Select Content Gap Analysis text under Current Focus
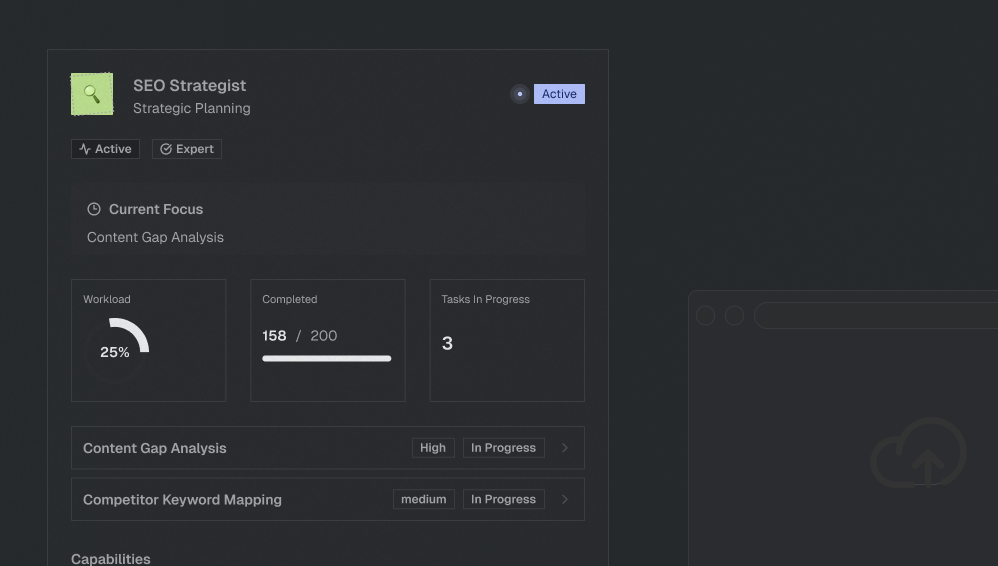This screenshot has height=566, width=998. 155,237
